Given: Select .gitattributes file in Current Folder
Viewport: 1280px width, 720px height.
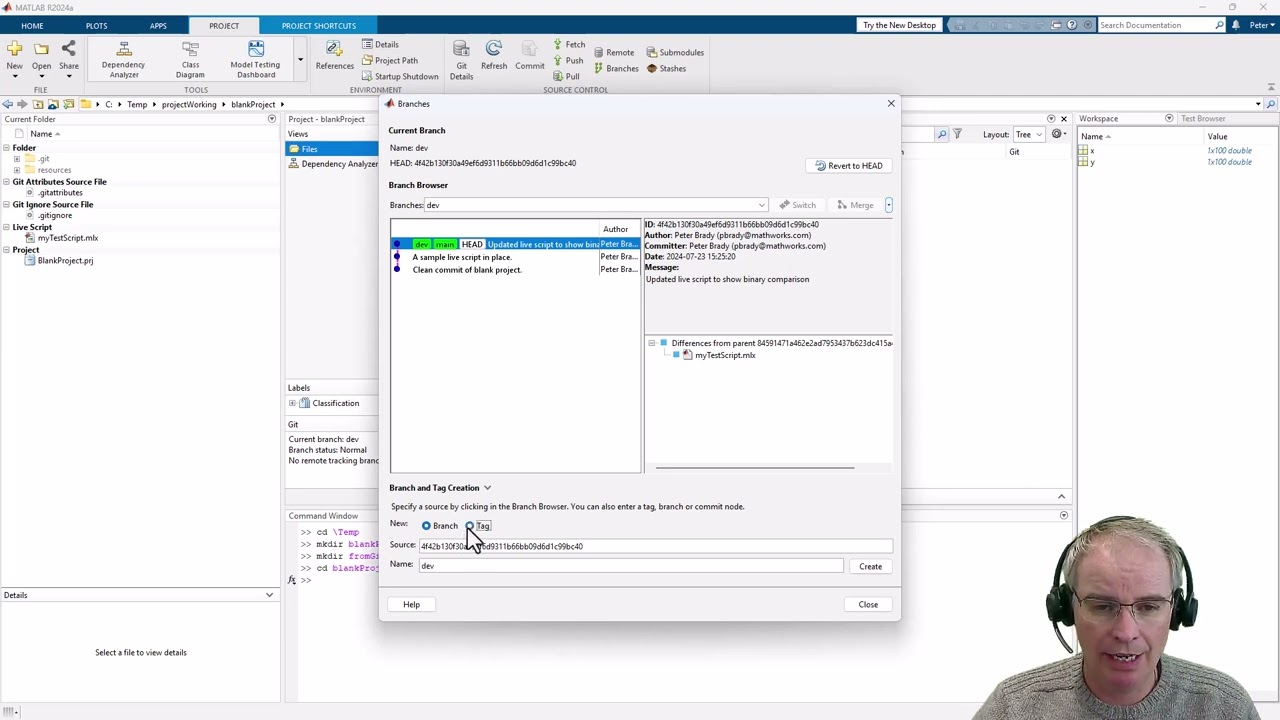Looking at the screenshot, I should 60,193.
